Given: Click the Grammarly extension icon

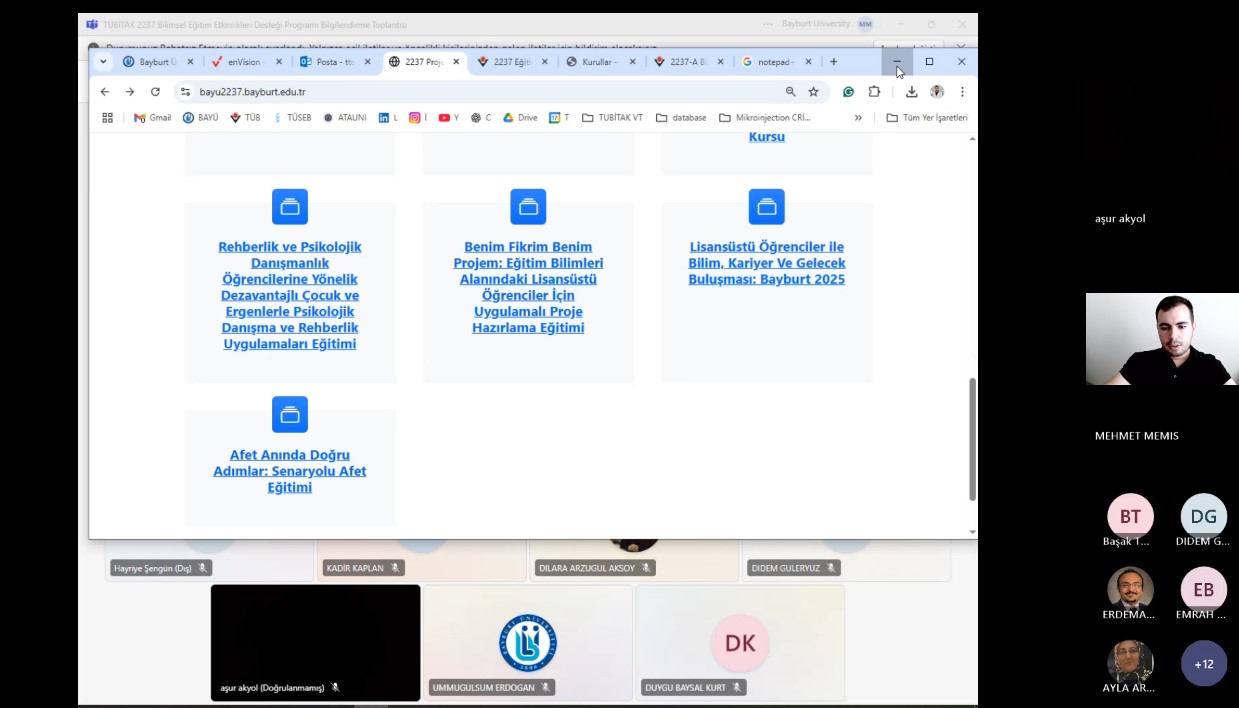Looking at the screenshot, I should (x=848, y=92).
